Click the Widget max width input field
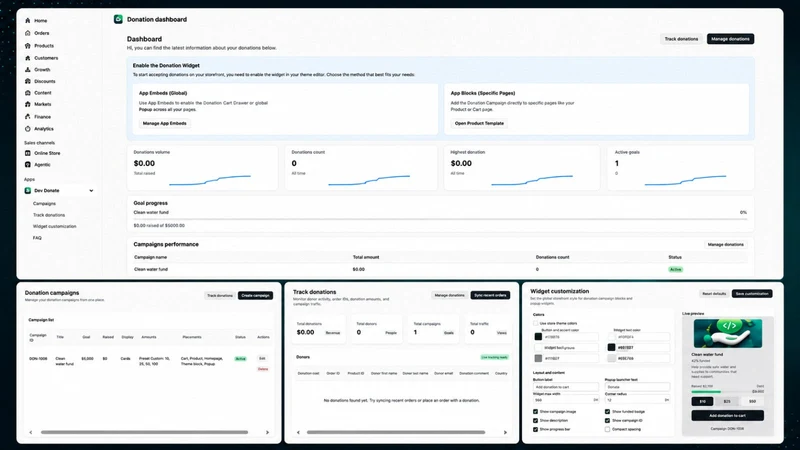800x450 pixels. [x=566, y=400]
